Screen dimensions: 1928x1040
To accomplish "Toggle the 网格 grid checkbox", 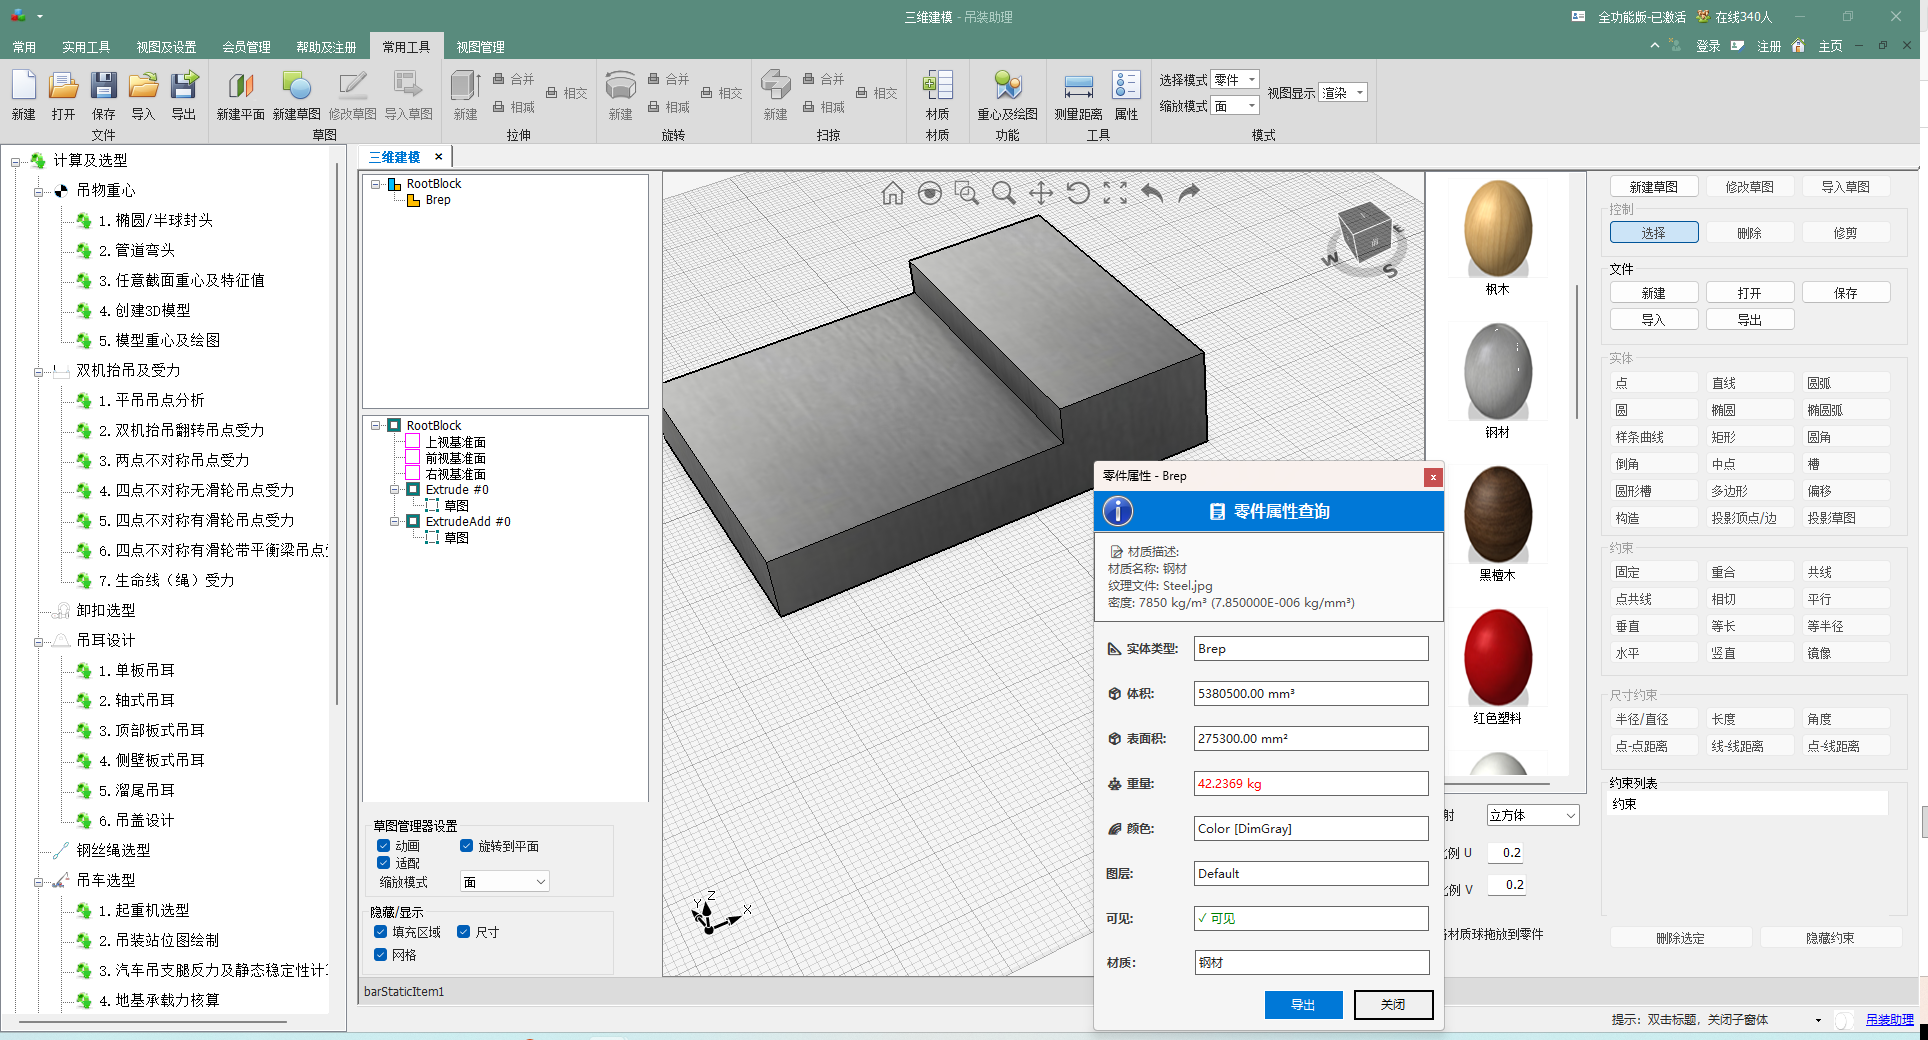I will pos(381,955).
